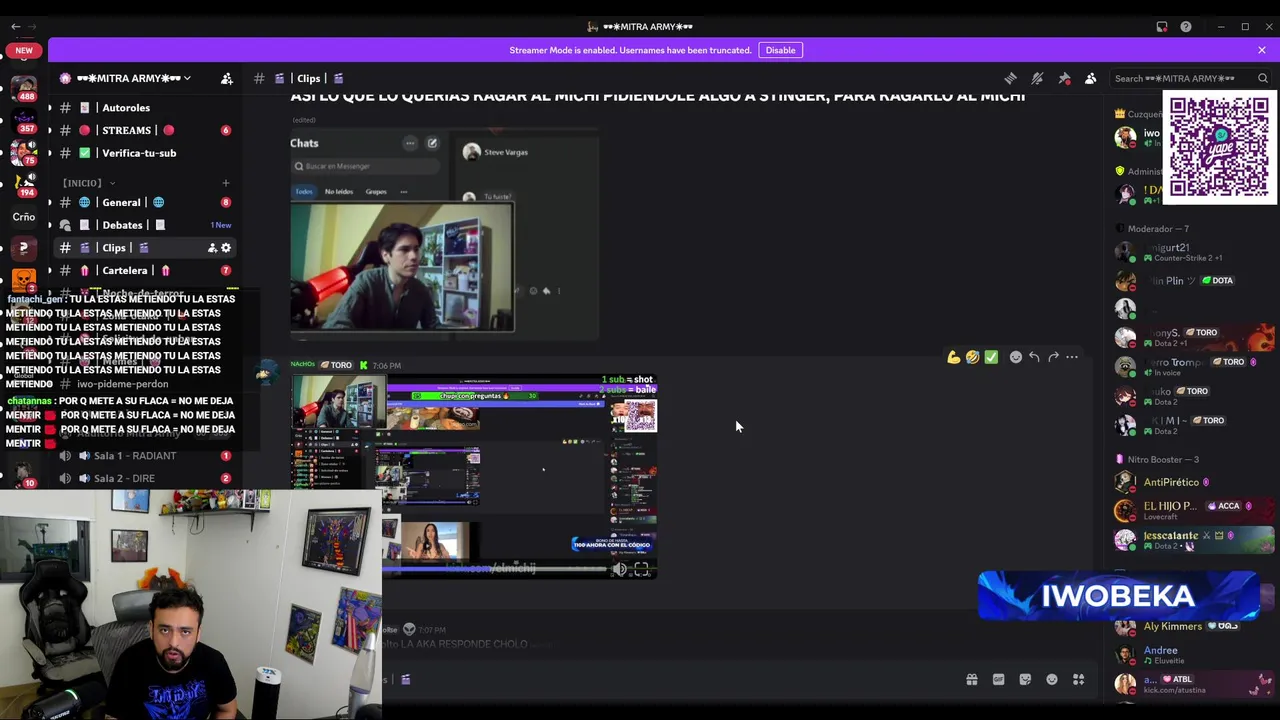Click the Moderador — 7 role header
The image size is (1280, 720).
[x=1158, y=229]
